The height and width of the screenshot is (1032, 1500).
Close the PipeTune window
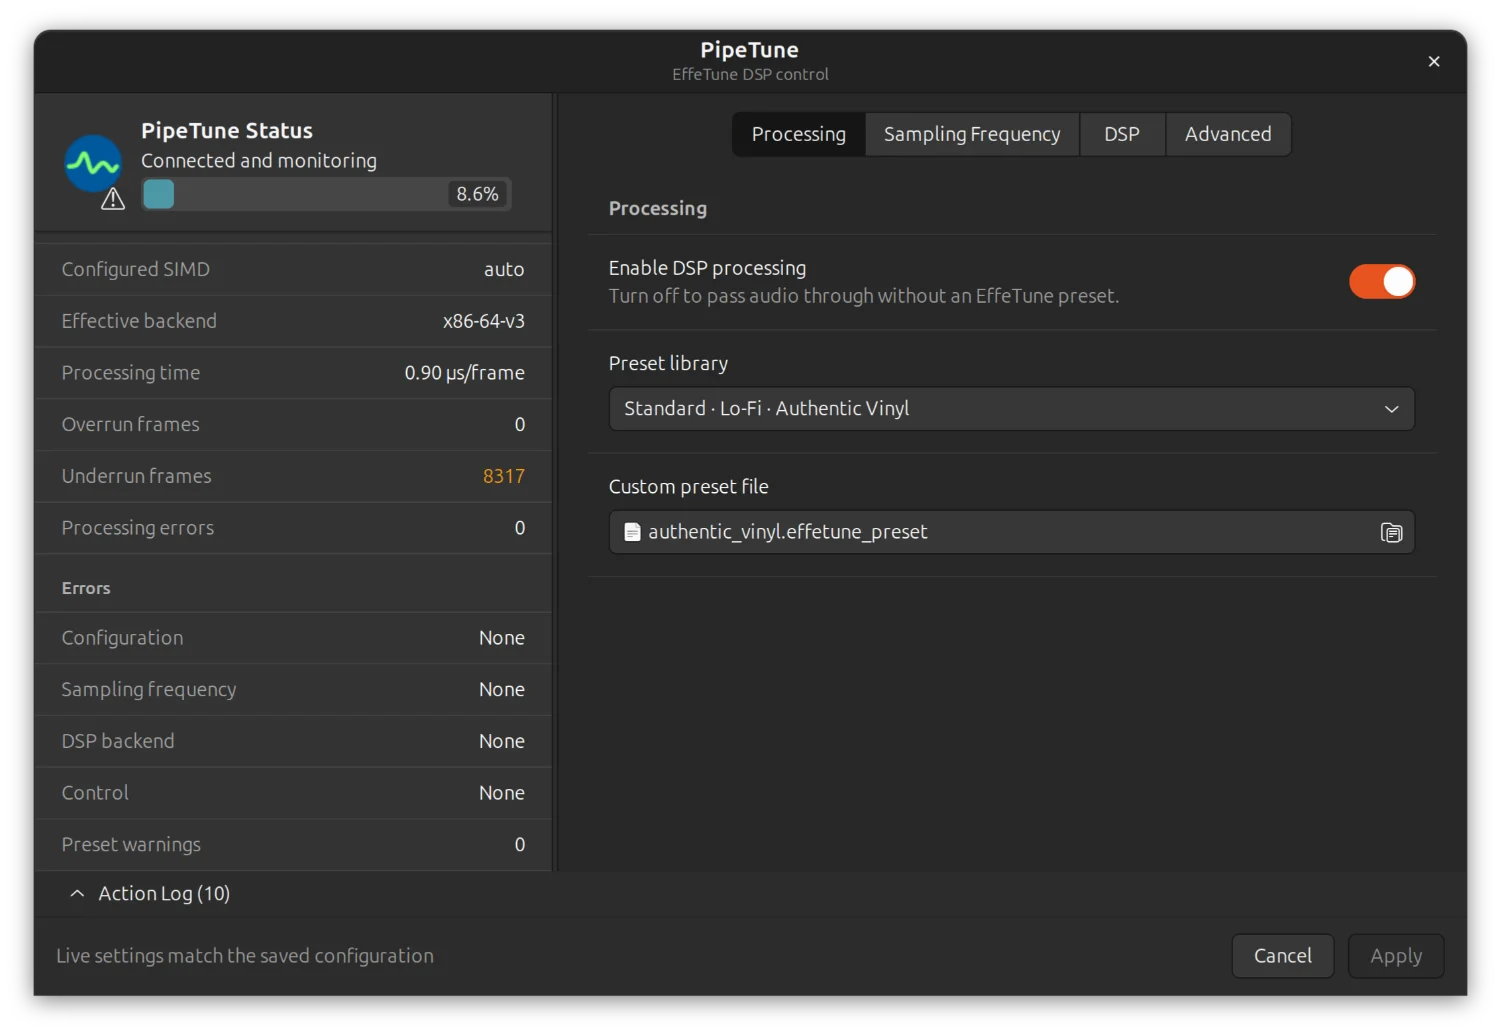pos(1434,62)
